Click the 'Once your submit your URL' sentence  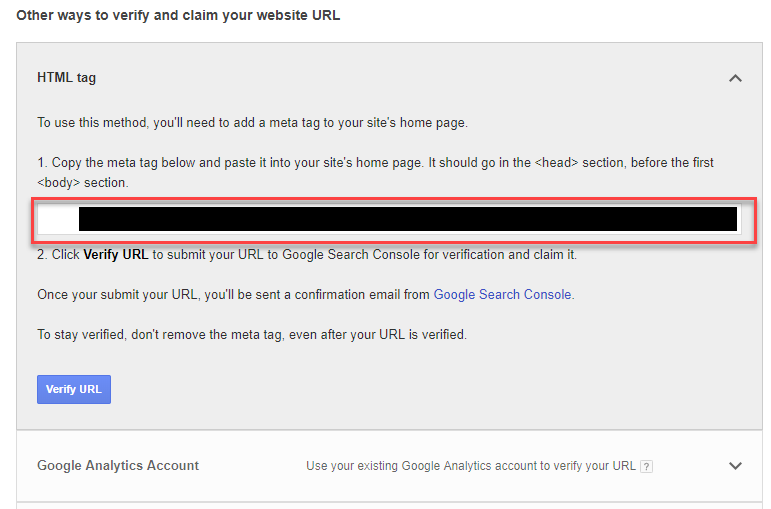[306, 295]
